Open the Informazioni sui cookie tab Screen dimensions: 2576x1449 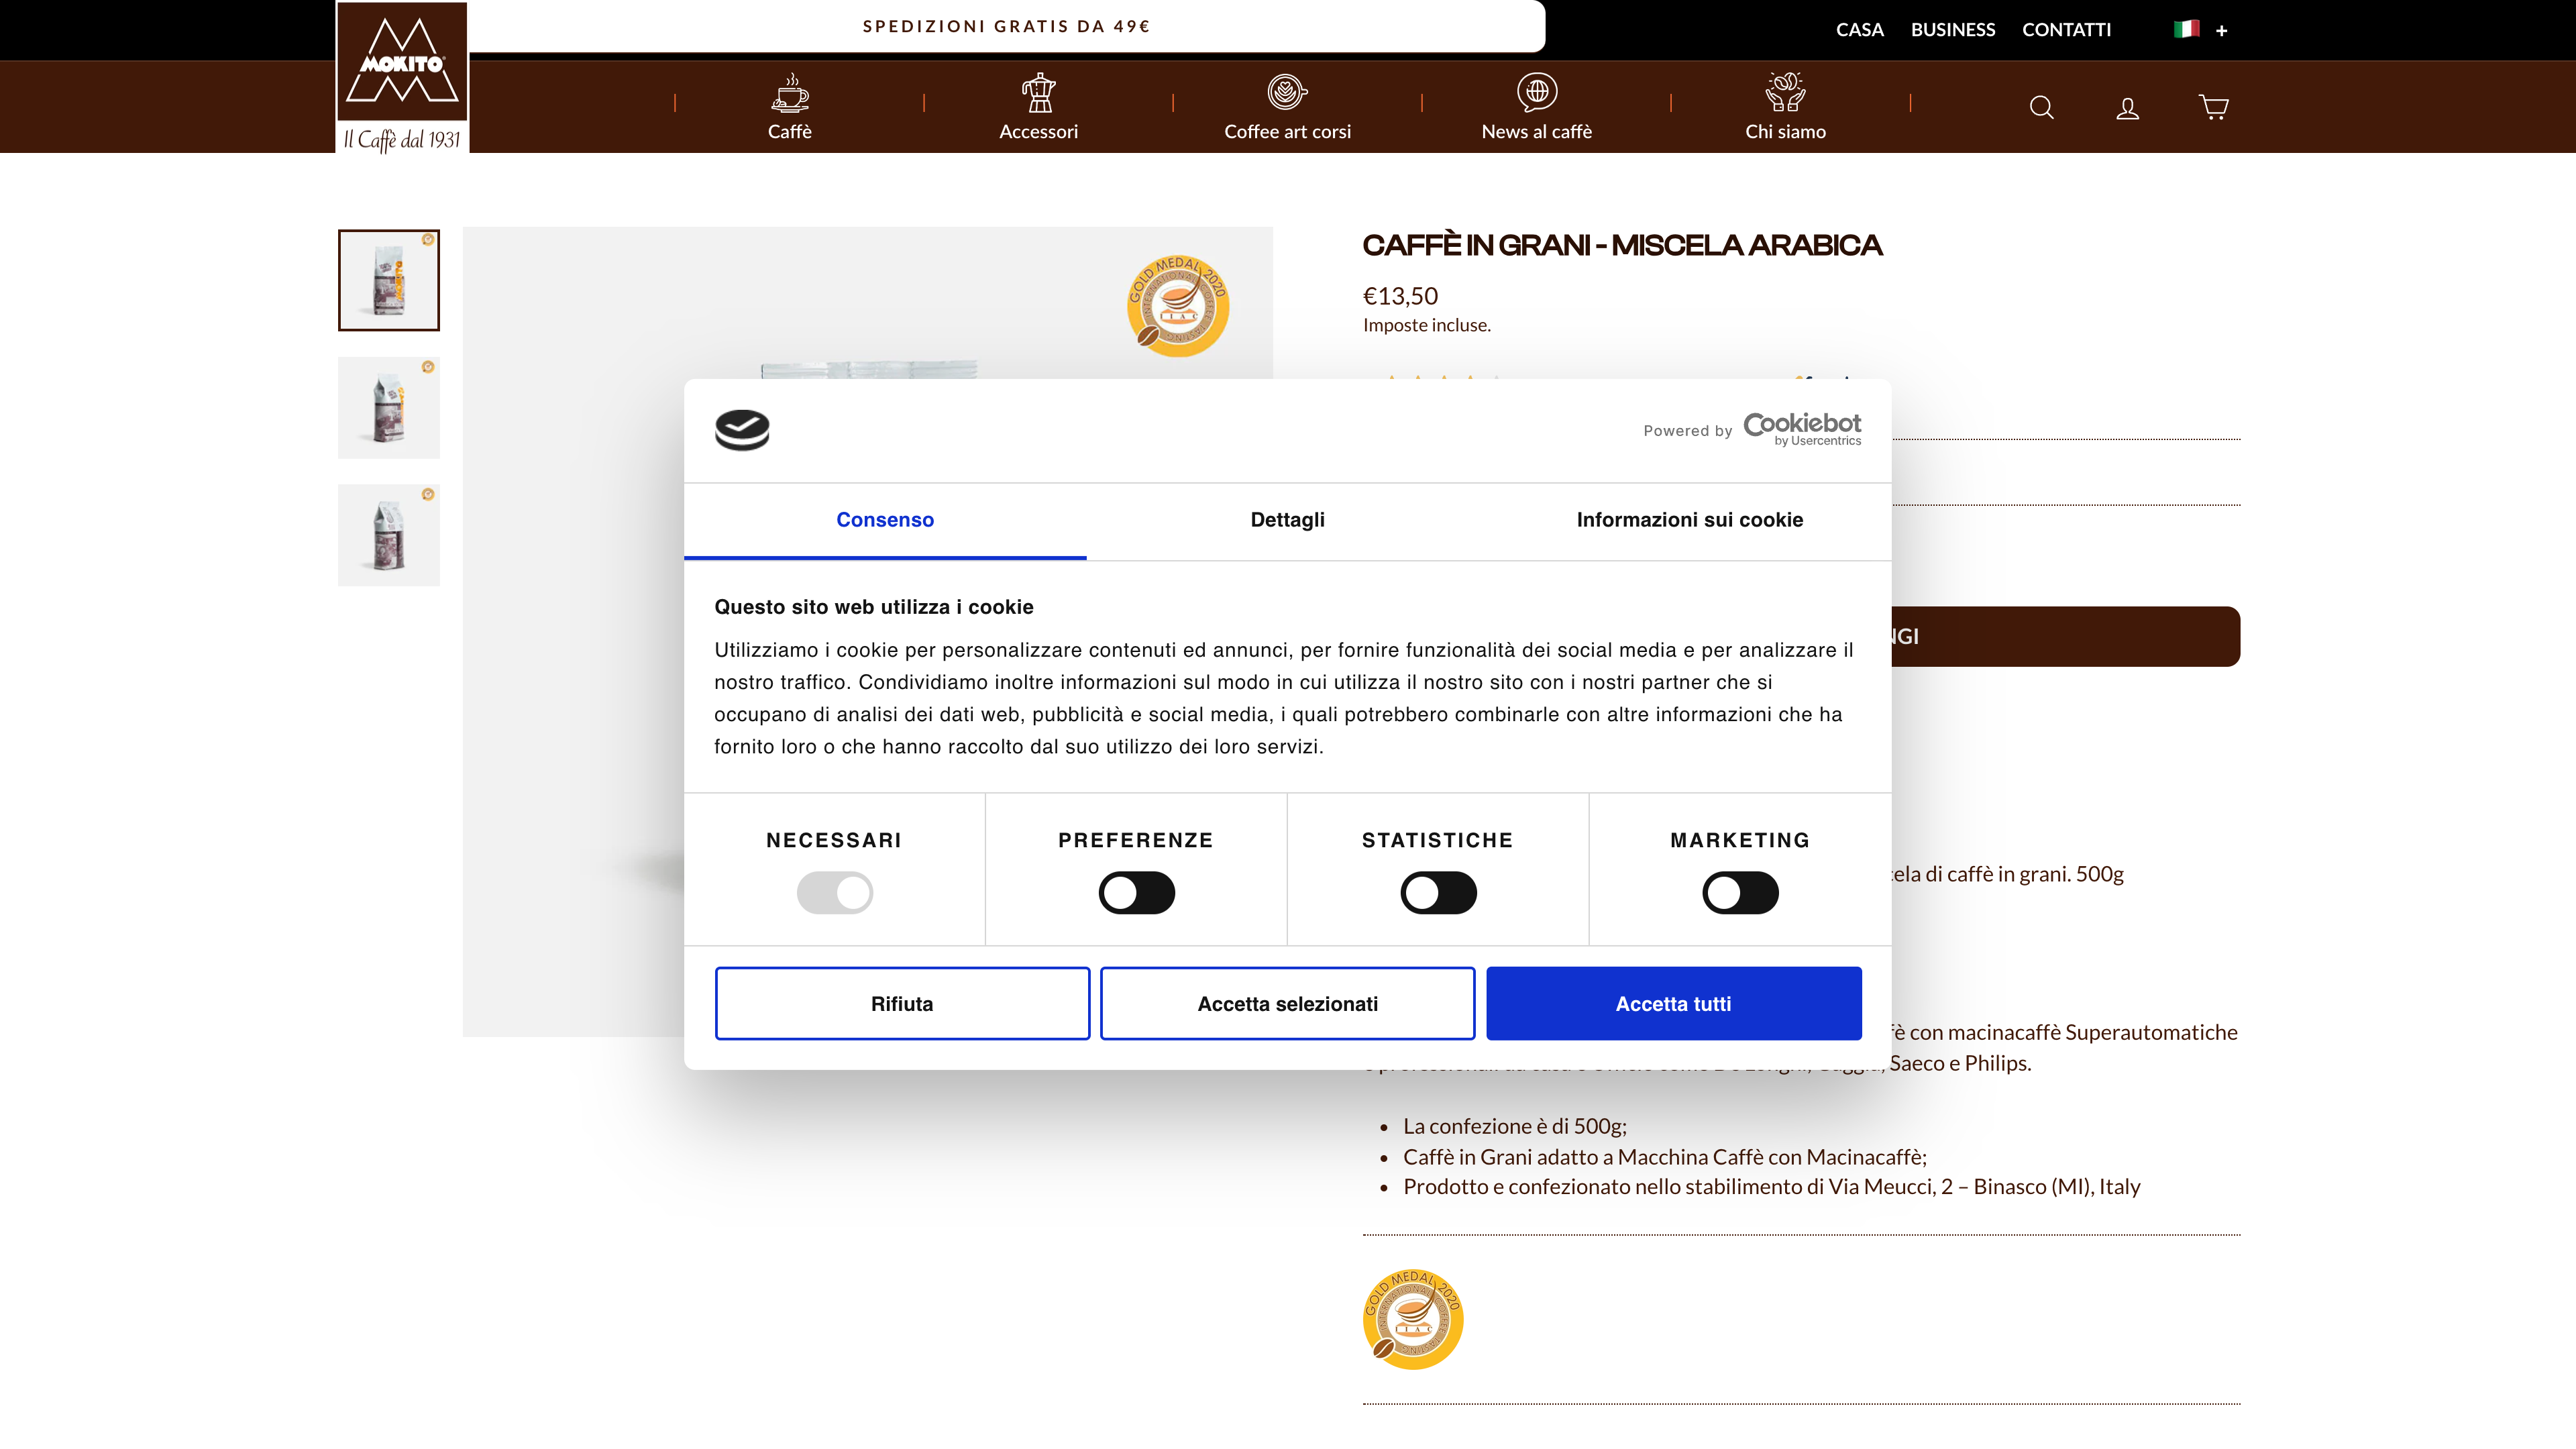click(x=1689, y=520)
